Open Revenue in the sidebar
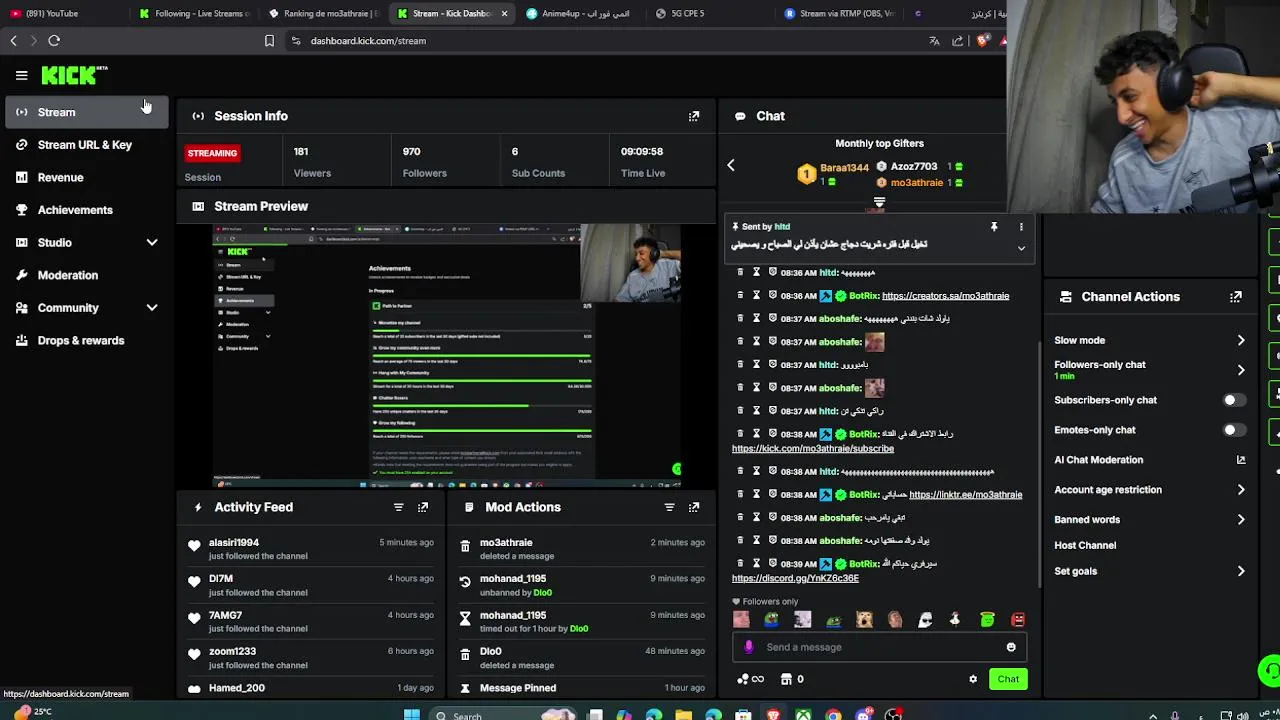The image size is (1280, 720). [x=86, y=177]
